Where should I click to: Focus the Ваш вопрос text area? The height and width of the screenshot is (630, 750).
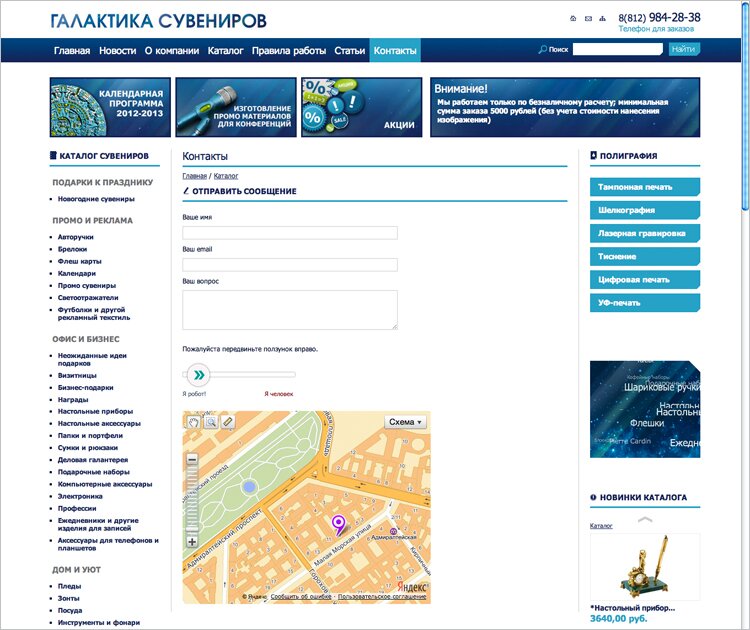[290, 310]
